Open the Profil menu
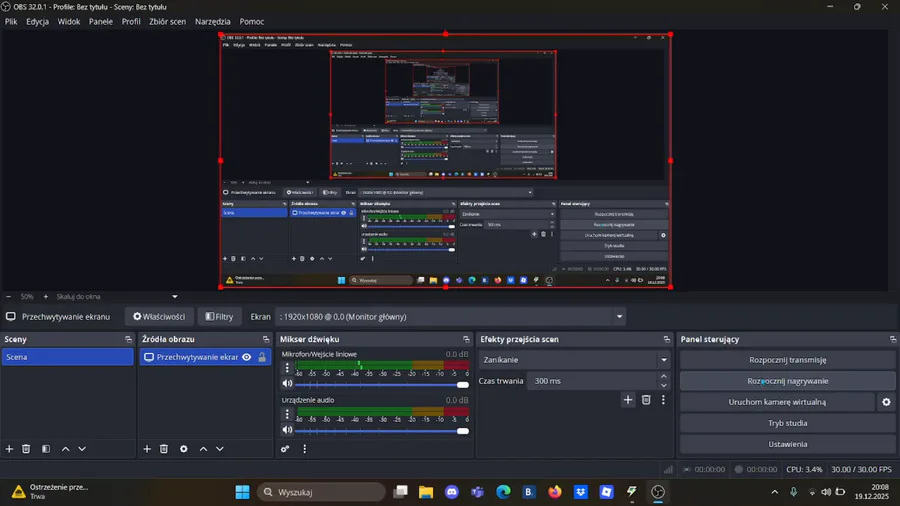 coord(131,22)
